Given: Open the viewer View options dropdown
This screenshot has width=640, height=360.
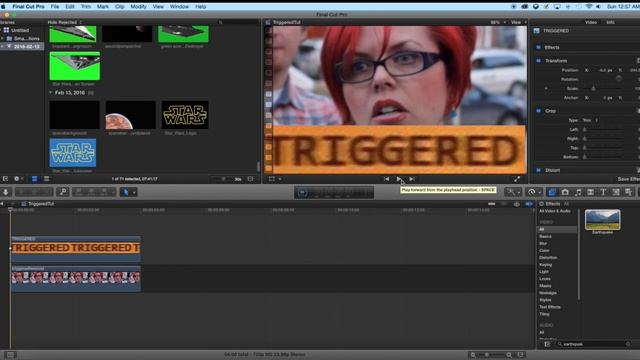Looking at the screenshot, I should point(518,22).
